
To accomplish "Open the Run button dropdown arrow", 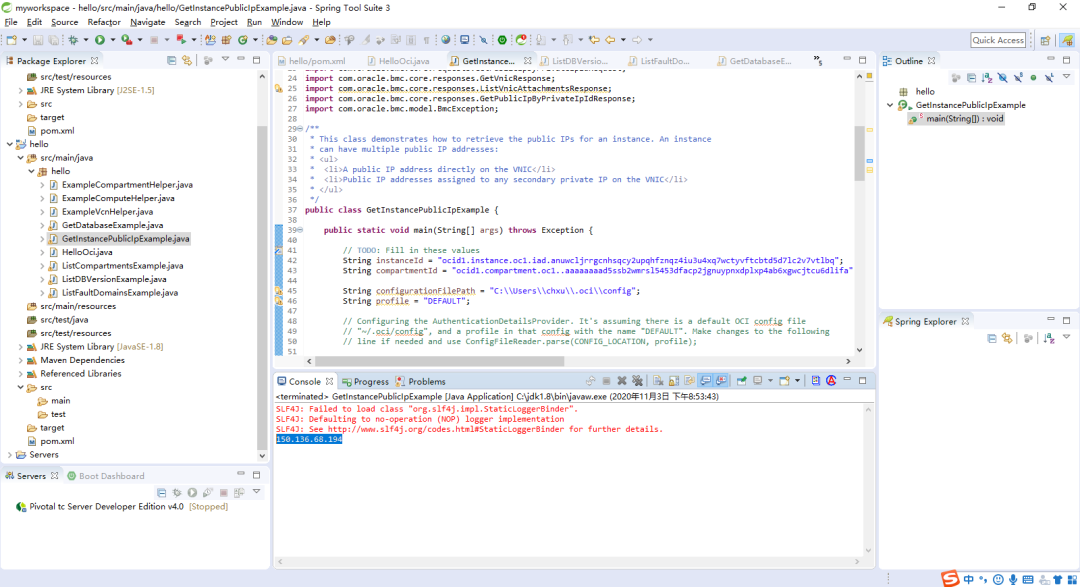I will [x=111, y=40].
